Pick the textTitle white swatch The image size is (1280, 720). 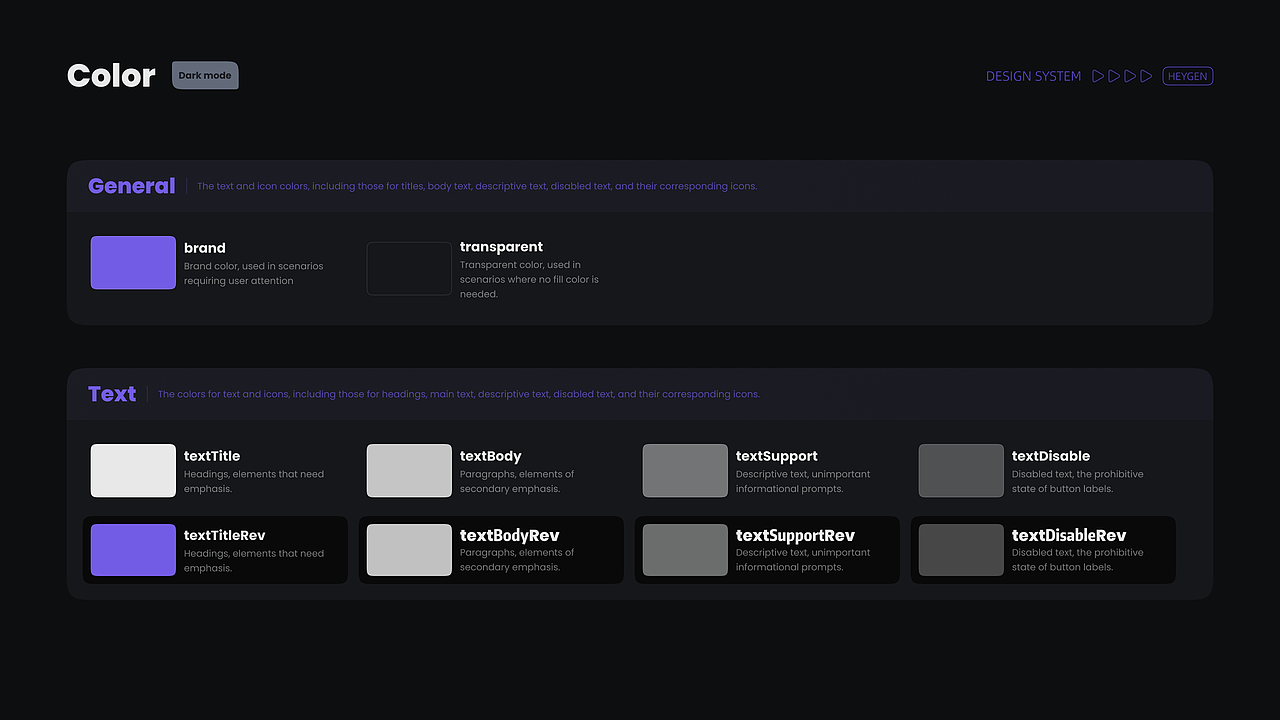(133, 471)
